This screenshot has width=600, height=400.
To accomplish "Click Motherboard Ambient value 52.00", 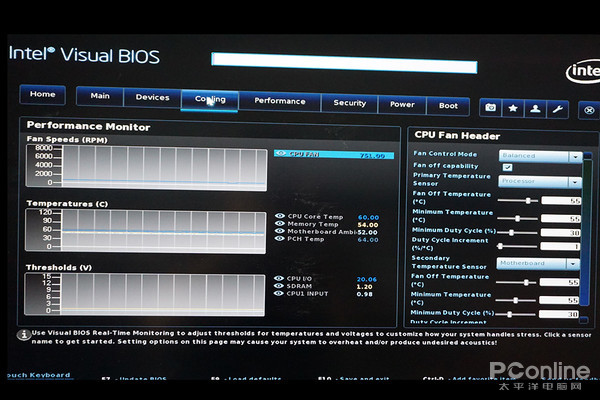I will tap(367, 232).
